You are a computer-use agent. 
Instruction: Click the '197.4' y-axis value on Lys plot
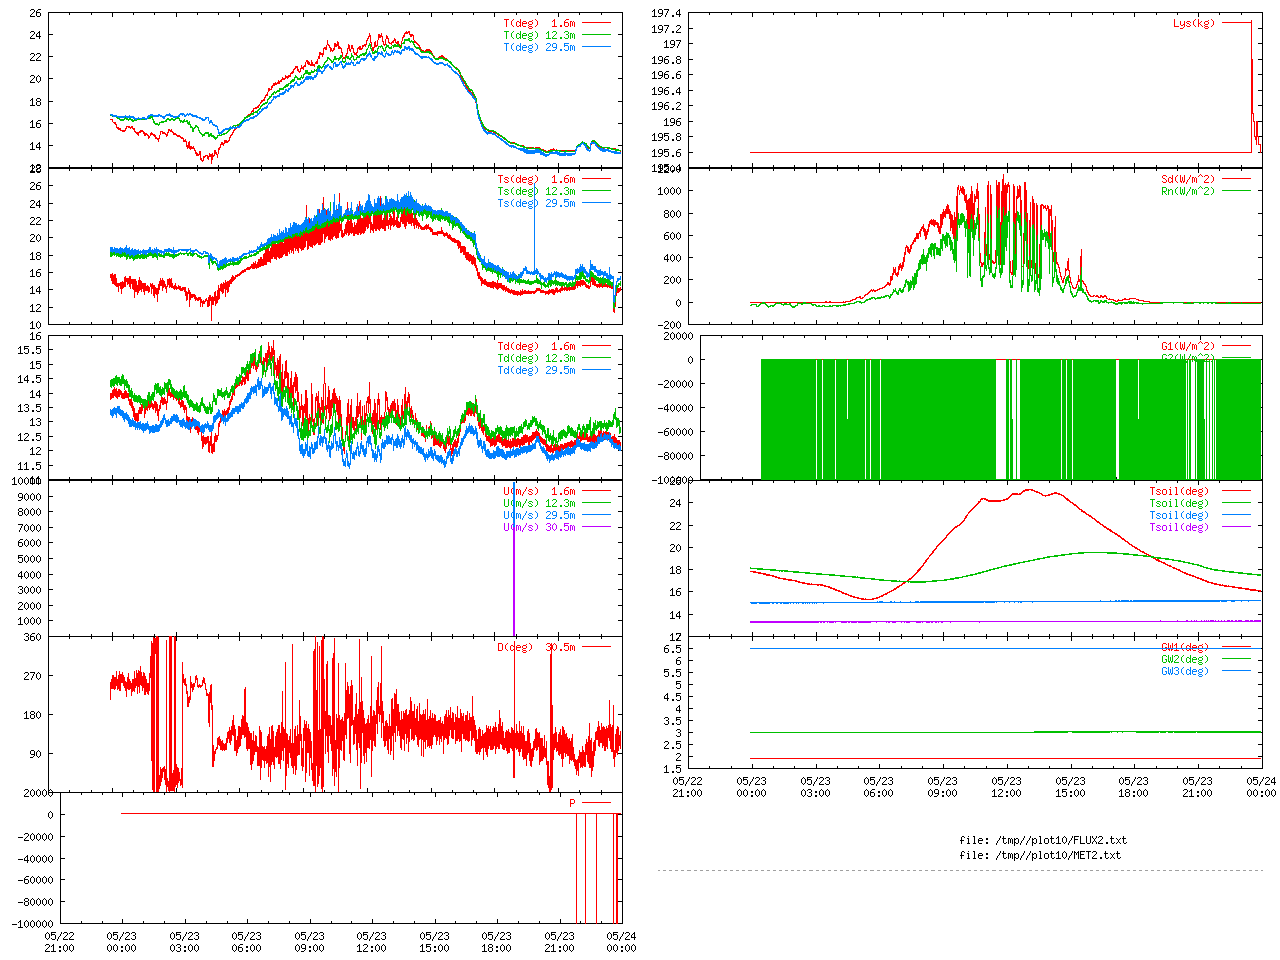[666, 13]
